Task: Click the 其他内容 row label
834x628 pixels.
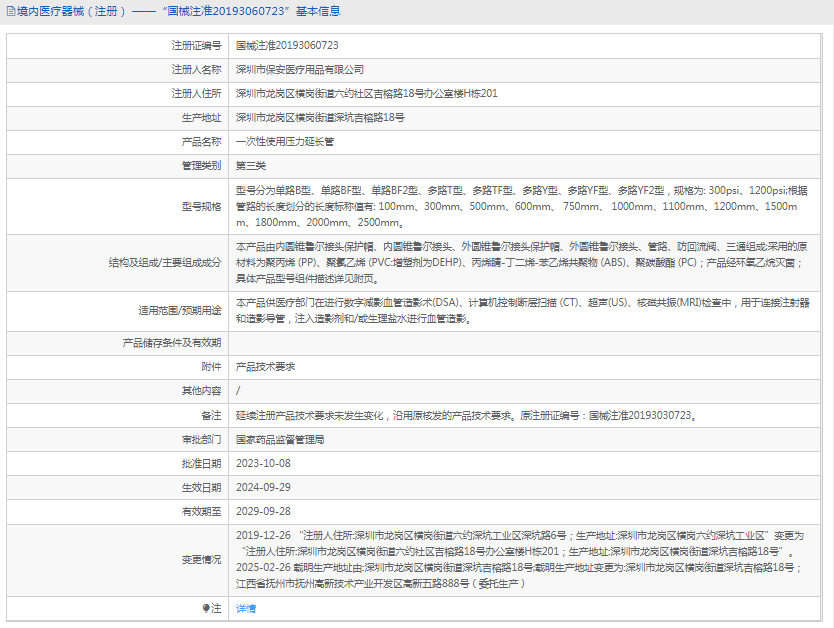Action: coord(202,391)
